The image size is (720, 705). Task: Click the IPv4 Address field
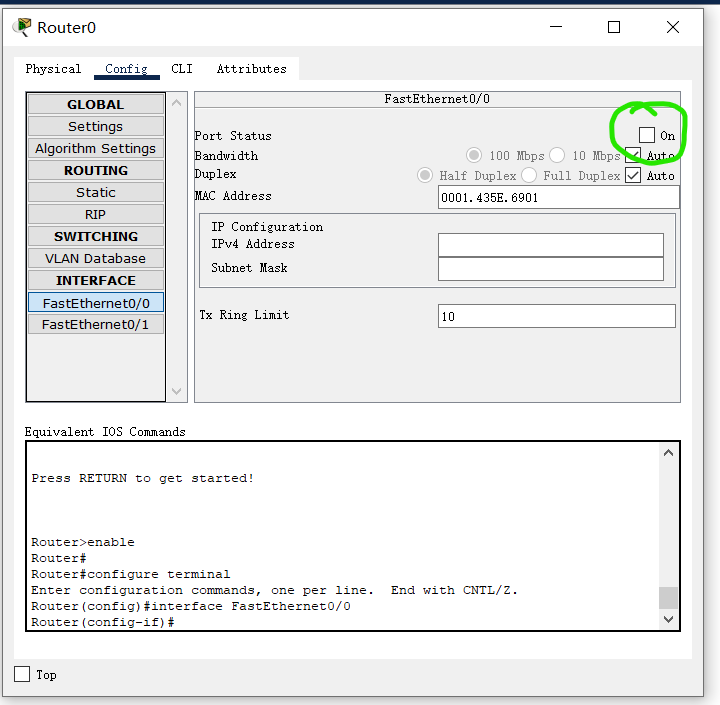[x=551, y=245]
